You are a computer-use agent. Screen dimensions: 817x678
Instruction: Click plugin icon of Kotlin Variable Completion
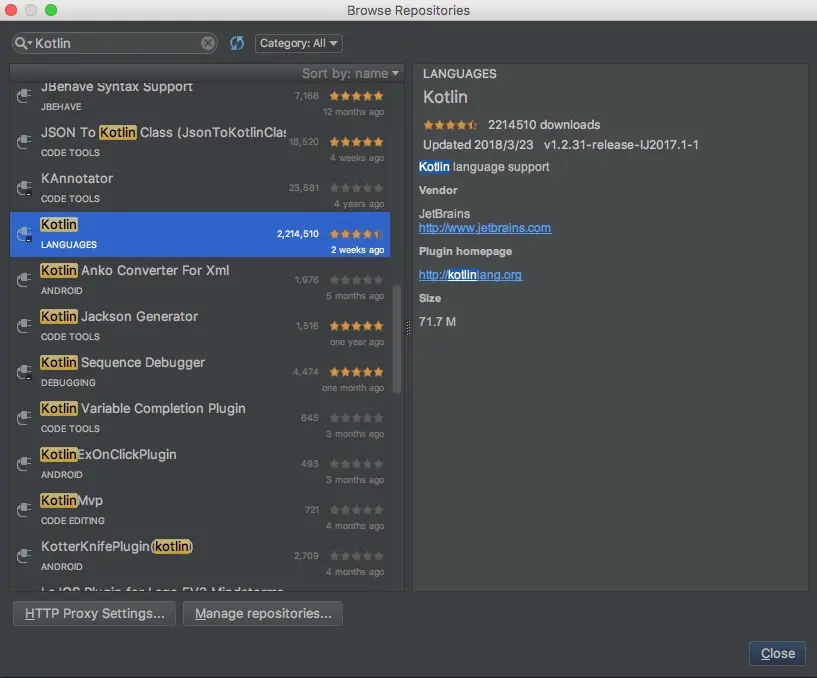pyautogui.click(x=24, y=418)
